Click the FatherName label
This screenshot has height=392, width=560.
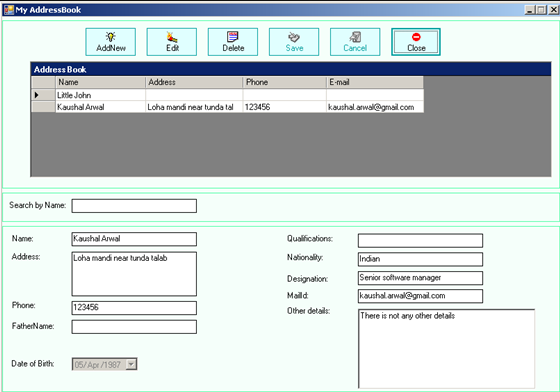click(x=33, y=326)
